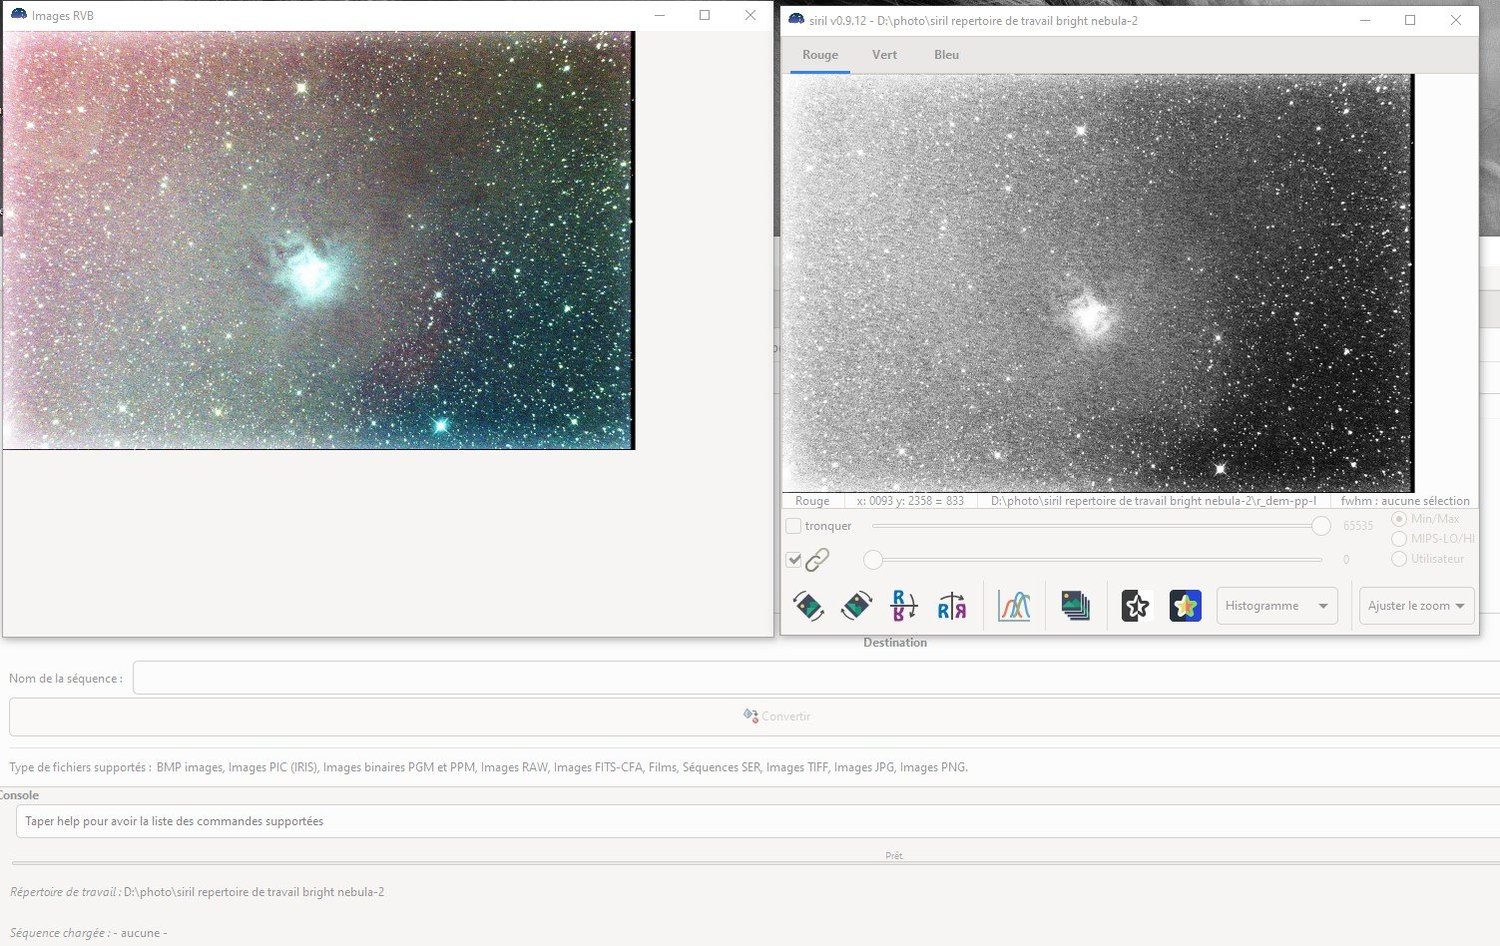The image size is (1500, 946).
Task: Rotate image 90° counter-clockwise icon
Action: [808, 606]
